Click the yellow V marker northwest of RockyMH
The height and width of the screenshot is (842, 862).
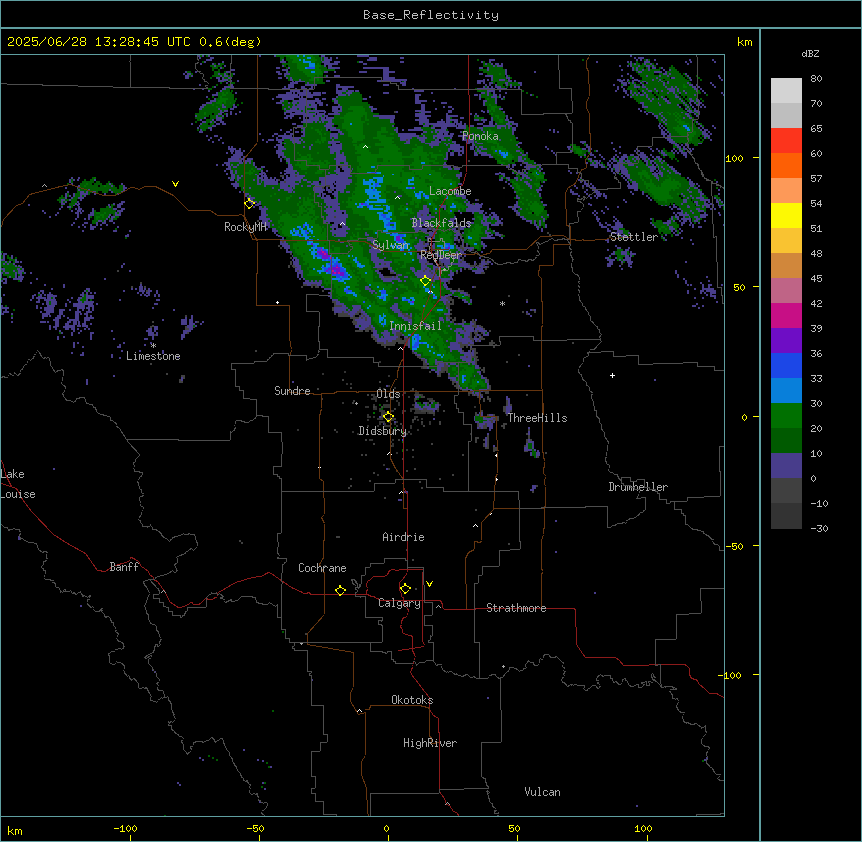[175, 184]
